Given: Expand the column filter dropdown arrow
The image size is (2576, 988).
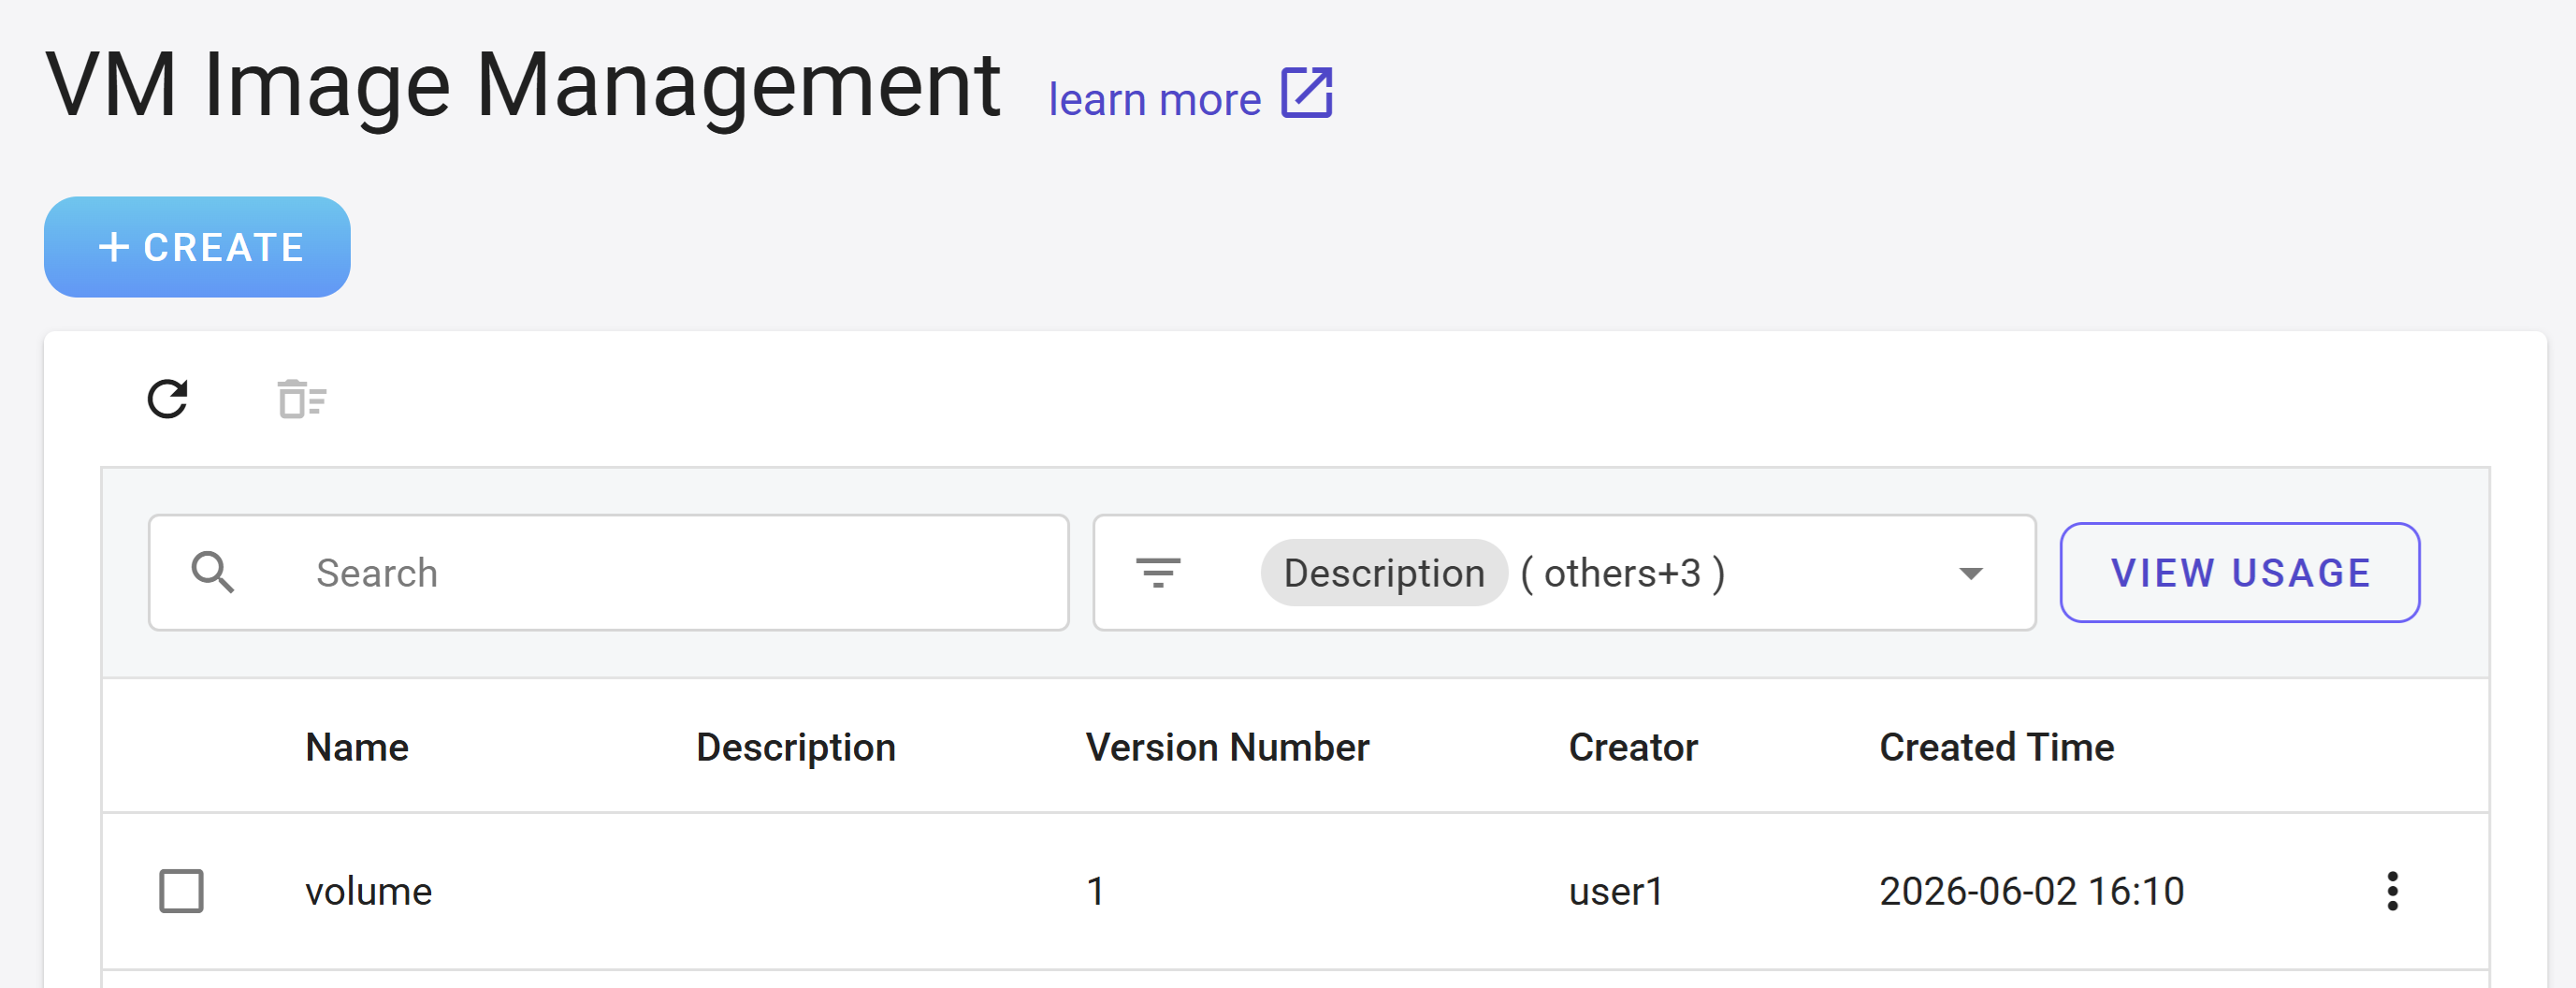Looking at the screenshot, I should 1970,574.
